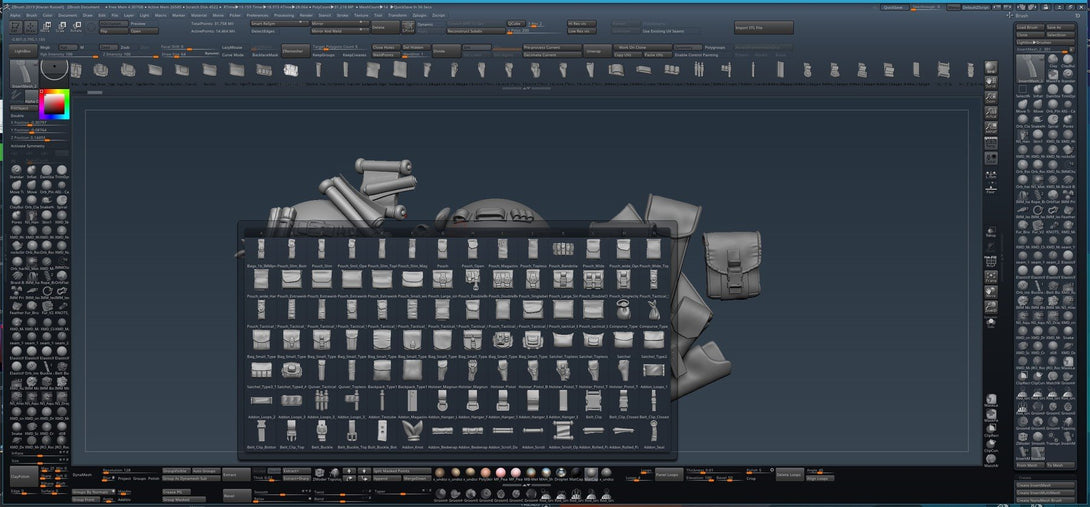This screenshot has width=1090, height=507.
Task: Open the Alpha menu
Action: pos(15,15)
